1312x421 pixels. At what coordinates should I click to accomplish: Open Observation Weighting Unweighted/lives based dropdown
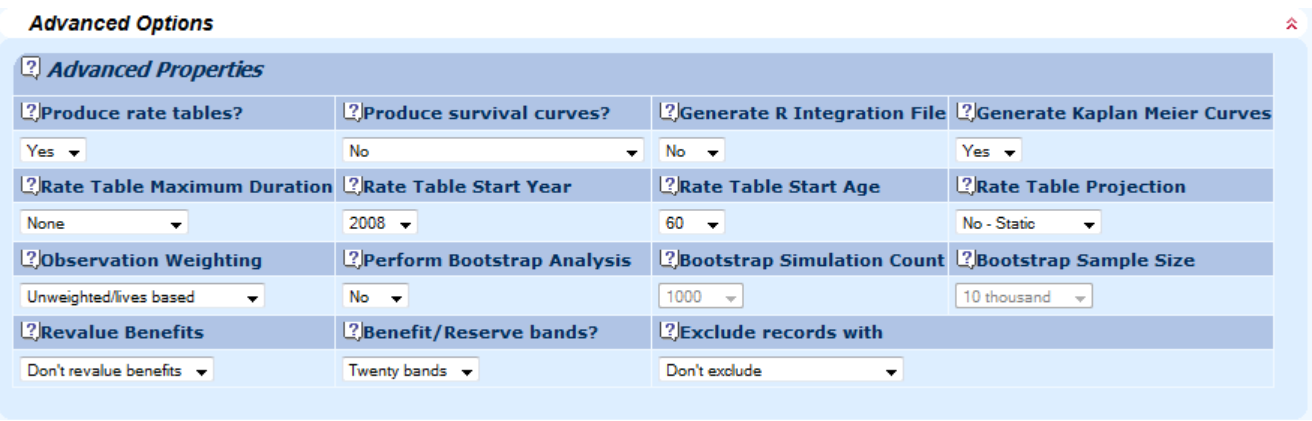[142, 297]
